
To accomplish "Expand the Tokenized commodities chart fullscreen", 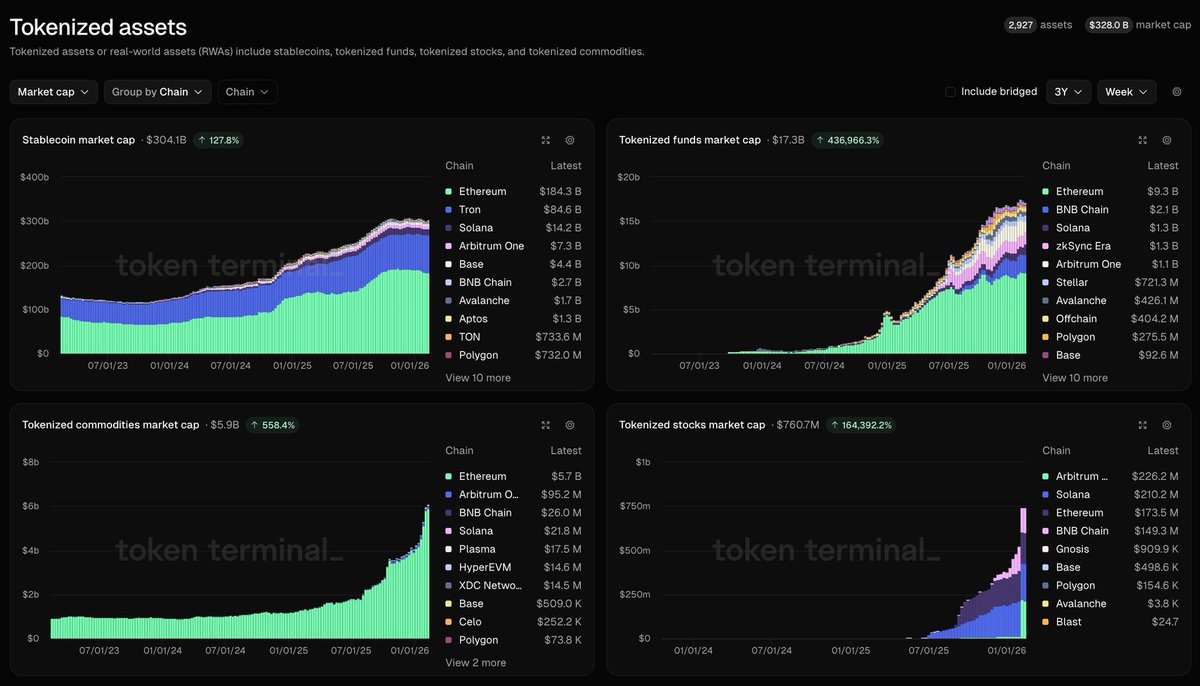I will click(x=545, y=425).
